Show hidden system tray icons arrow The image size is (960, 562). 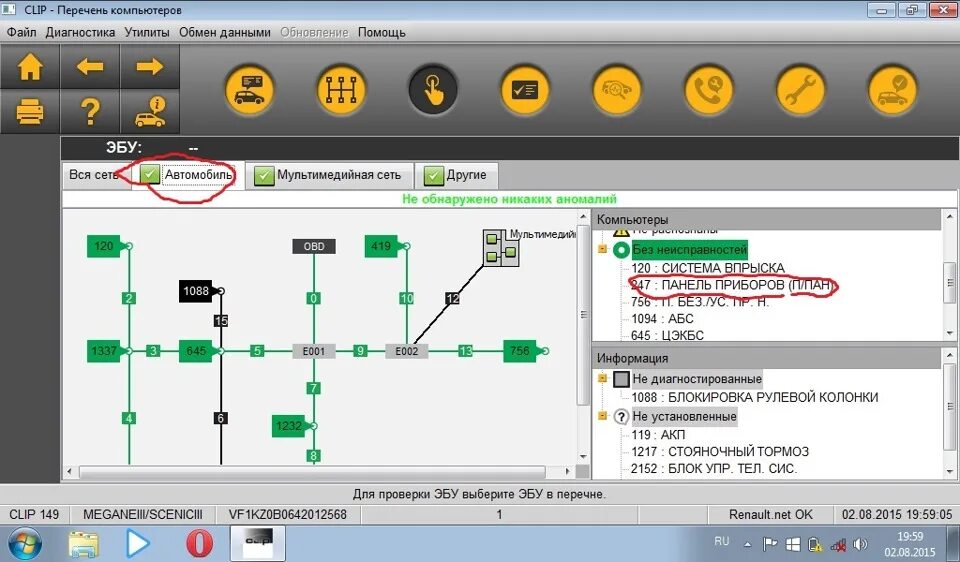748,543
